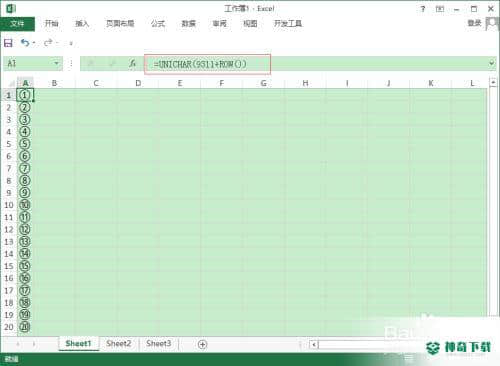500x366 pixels.
Task: Maximize the Excel window
Action: click(474, 9)
